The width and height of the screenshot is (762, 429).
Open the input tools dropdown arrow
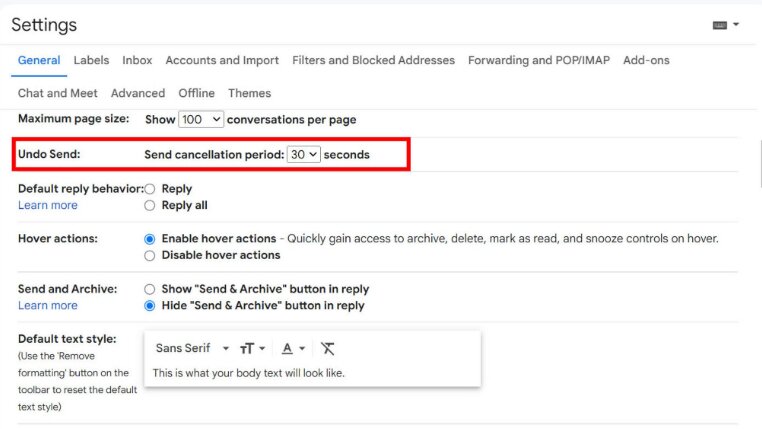[736, 24]
